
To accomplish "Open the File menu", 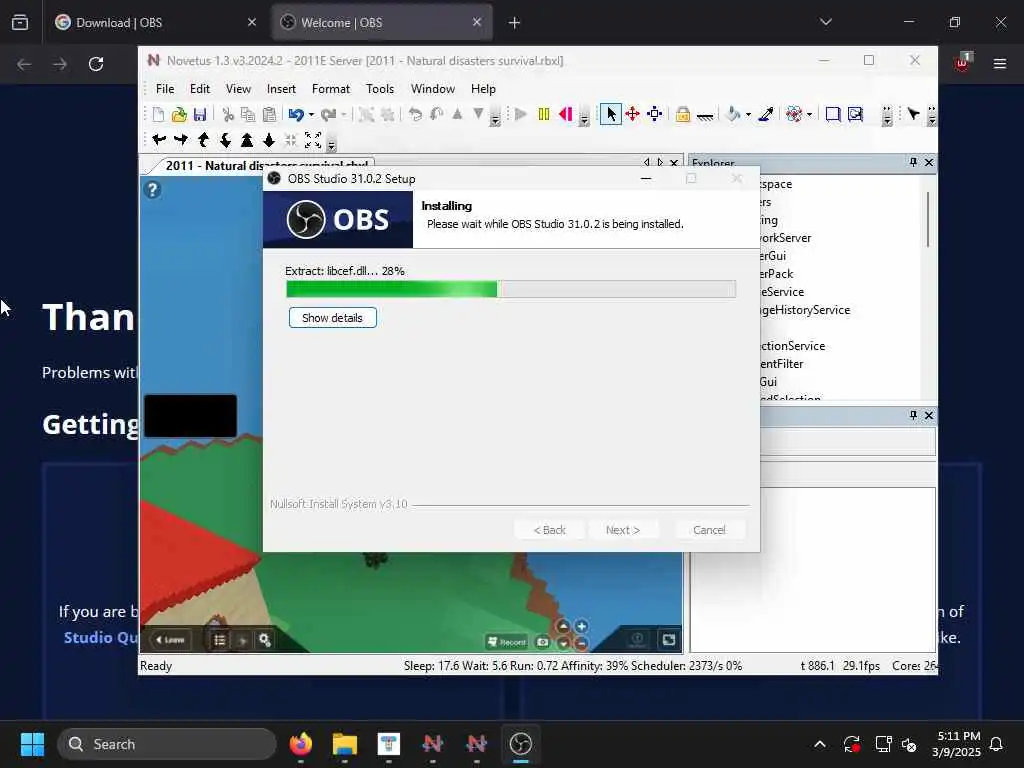I will pos(165,89).
